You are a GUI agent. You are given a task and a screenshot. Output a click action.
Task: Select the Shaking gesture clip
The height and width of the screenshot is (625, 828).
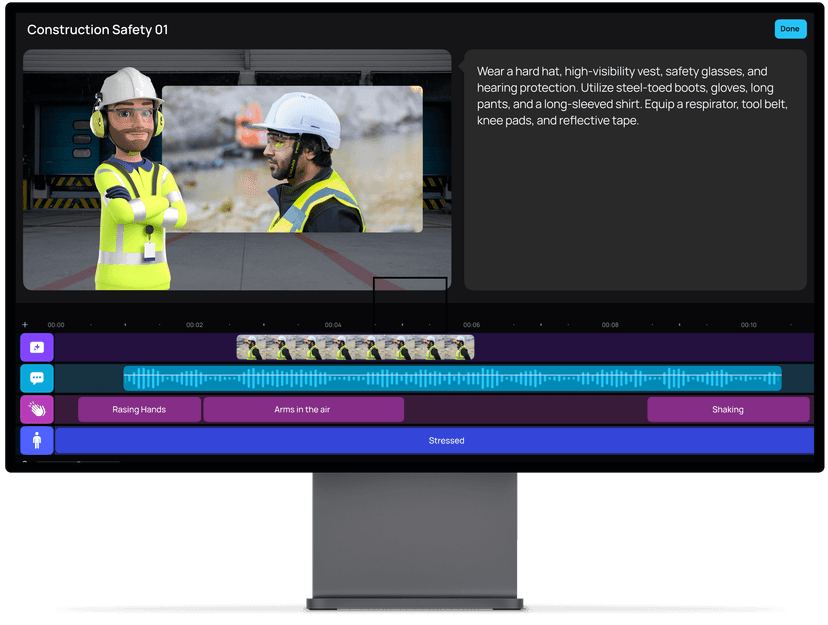[x=727, y=409]
